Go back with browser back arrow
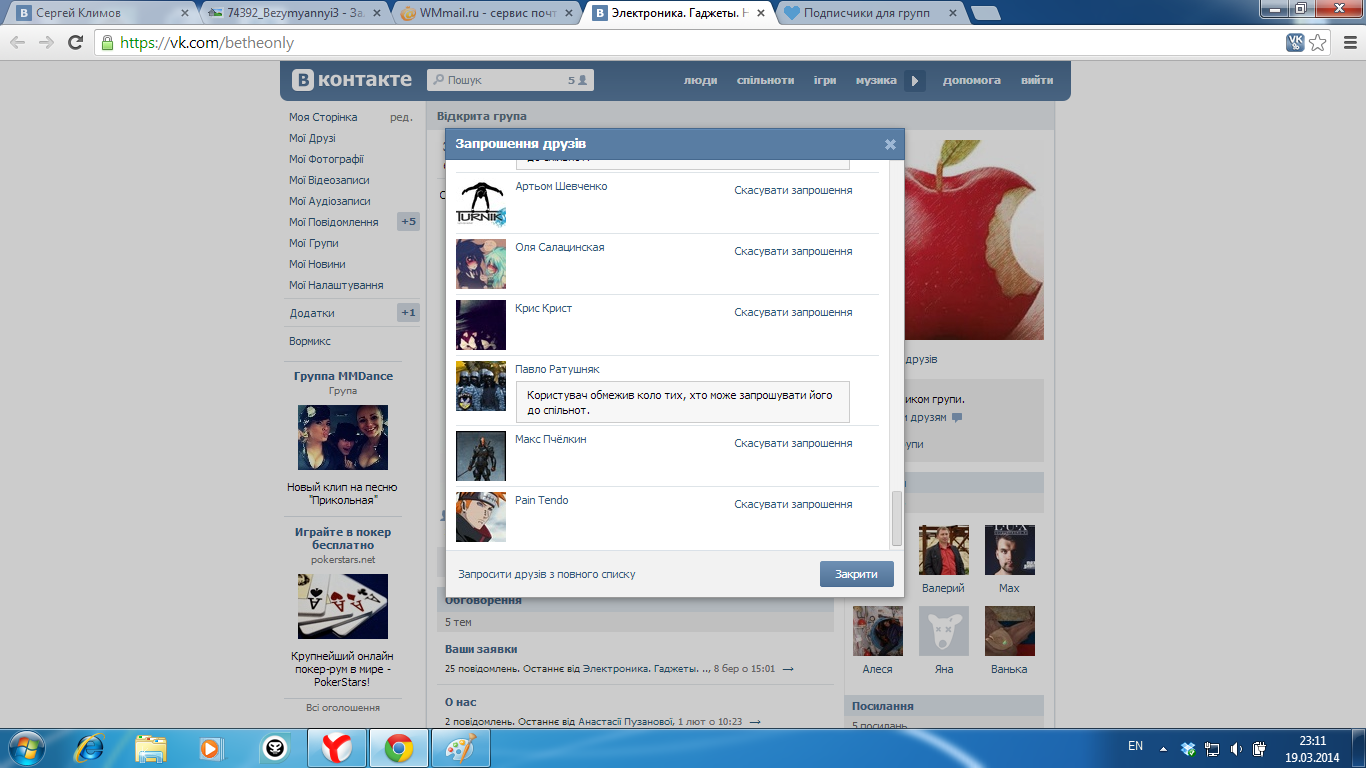The width and height of the screenshot is (1366, 768). (18, 43)
